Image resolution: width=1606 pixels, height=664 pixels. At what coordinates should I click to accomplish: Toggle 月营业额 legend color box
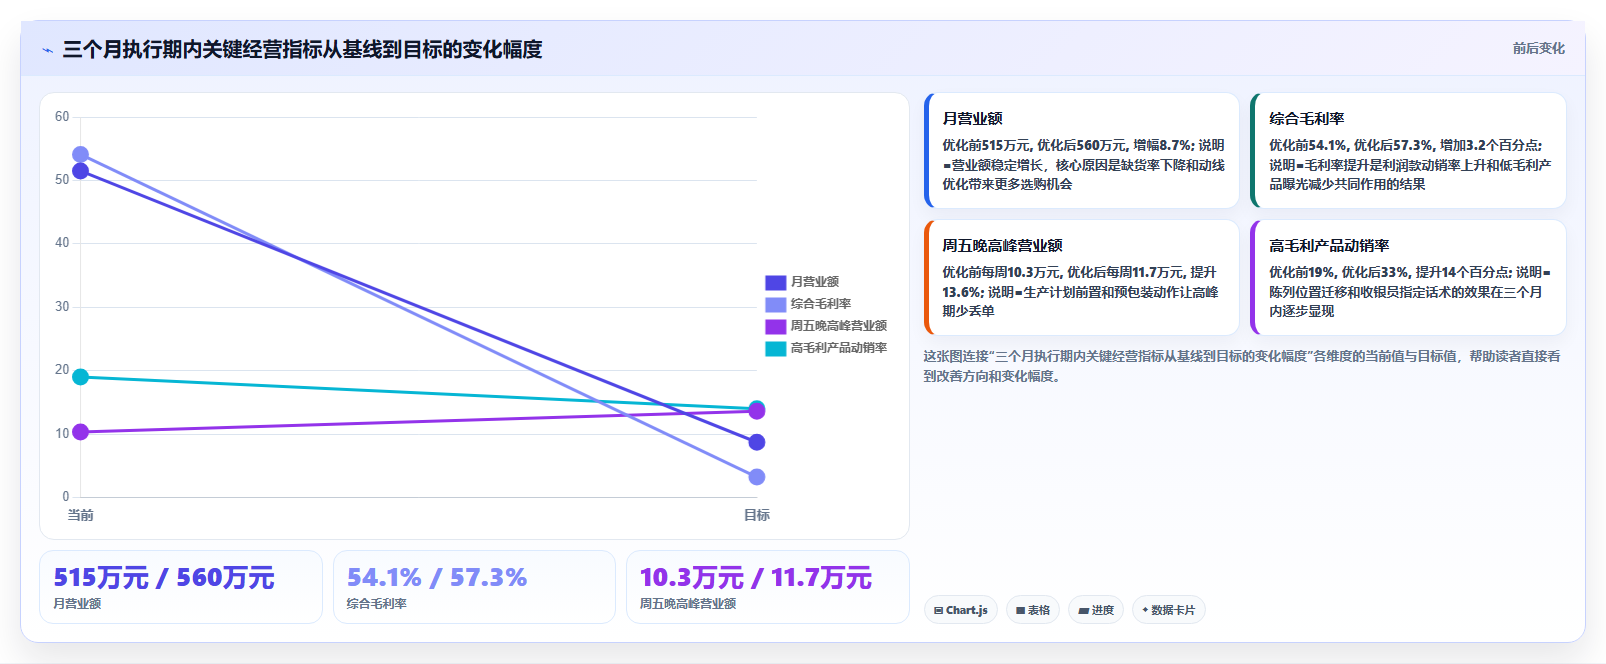click(776, 283)
